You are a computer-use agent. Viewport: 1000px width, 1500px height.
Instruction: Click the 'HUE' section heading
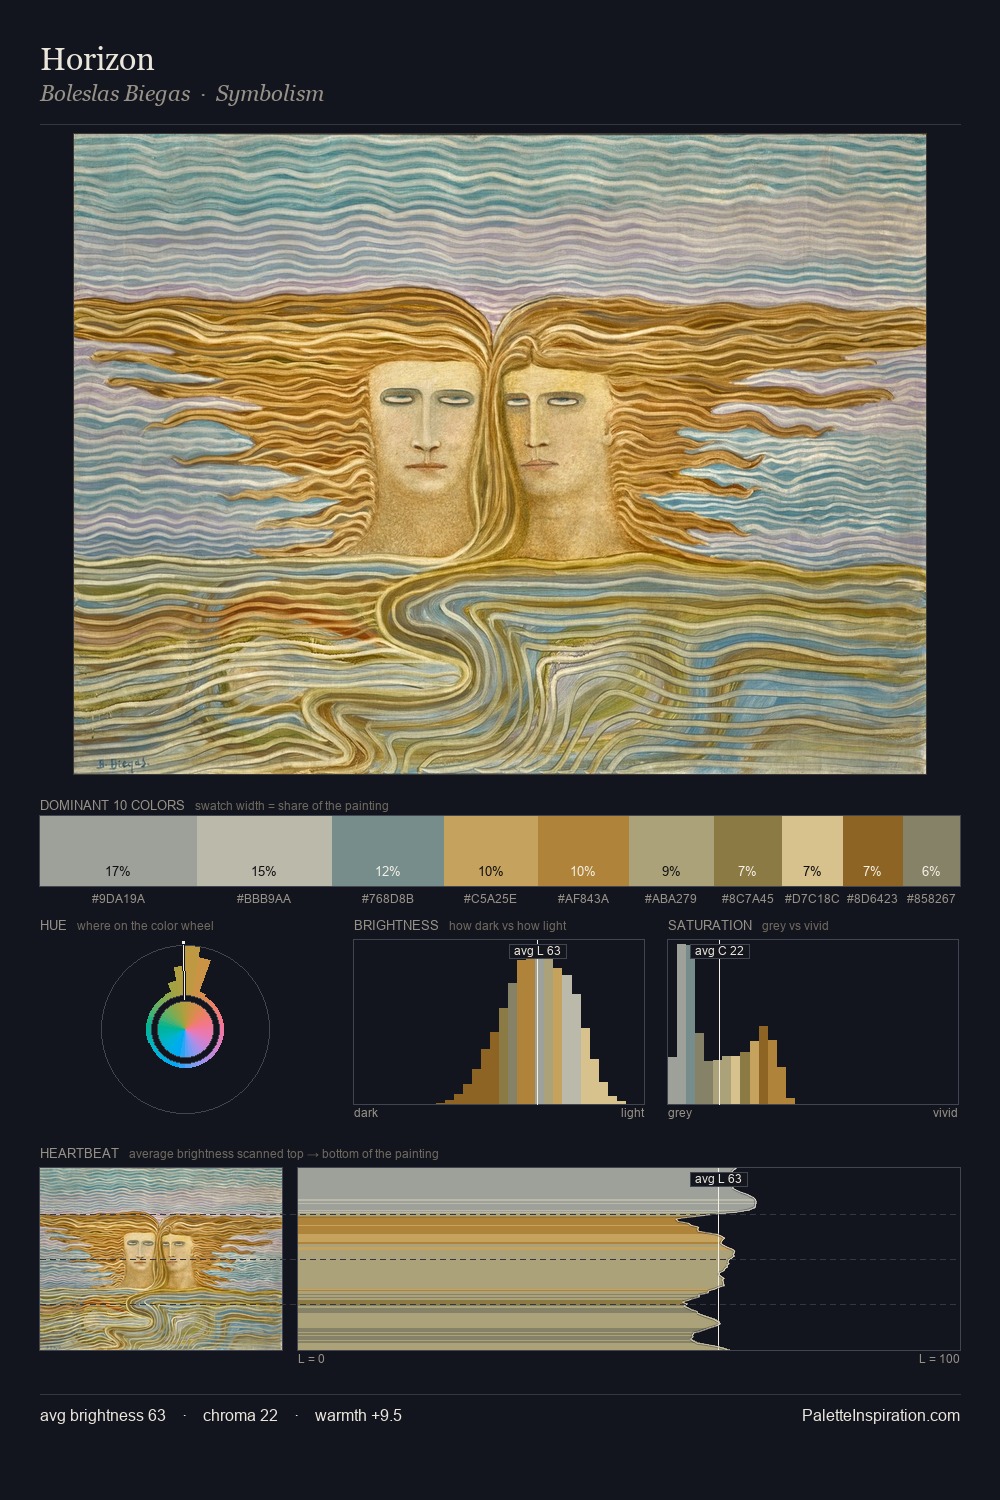point(53,925)
